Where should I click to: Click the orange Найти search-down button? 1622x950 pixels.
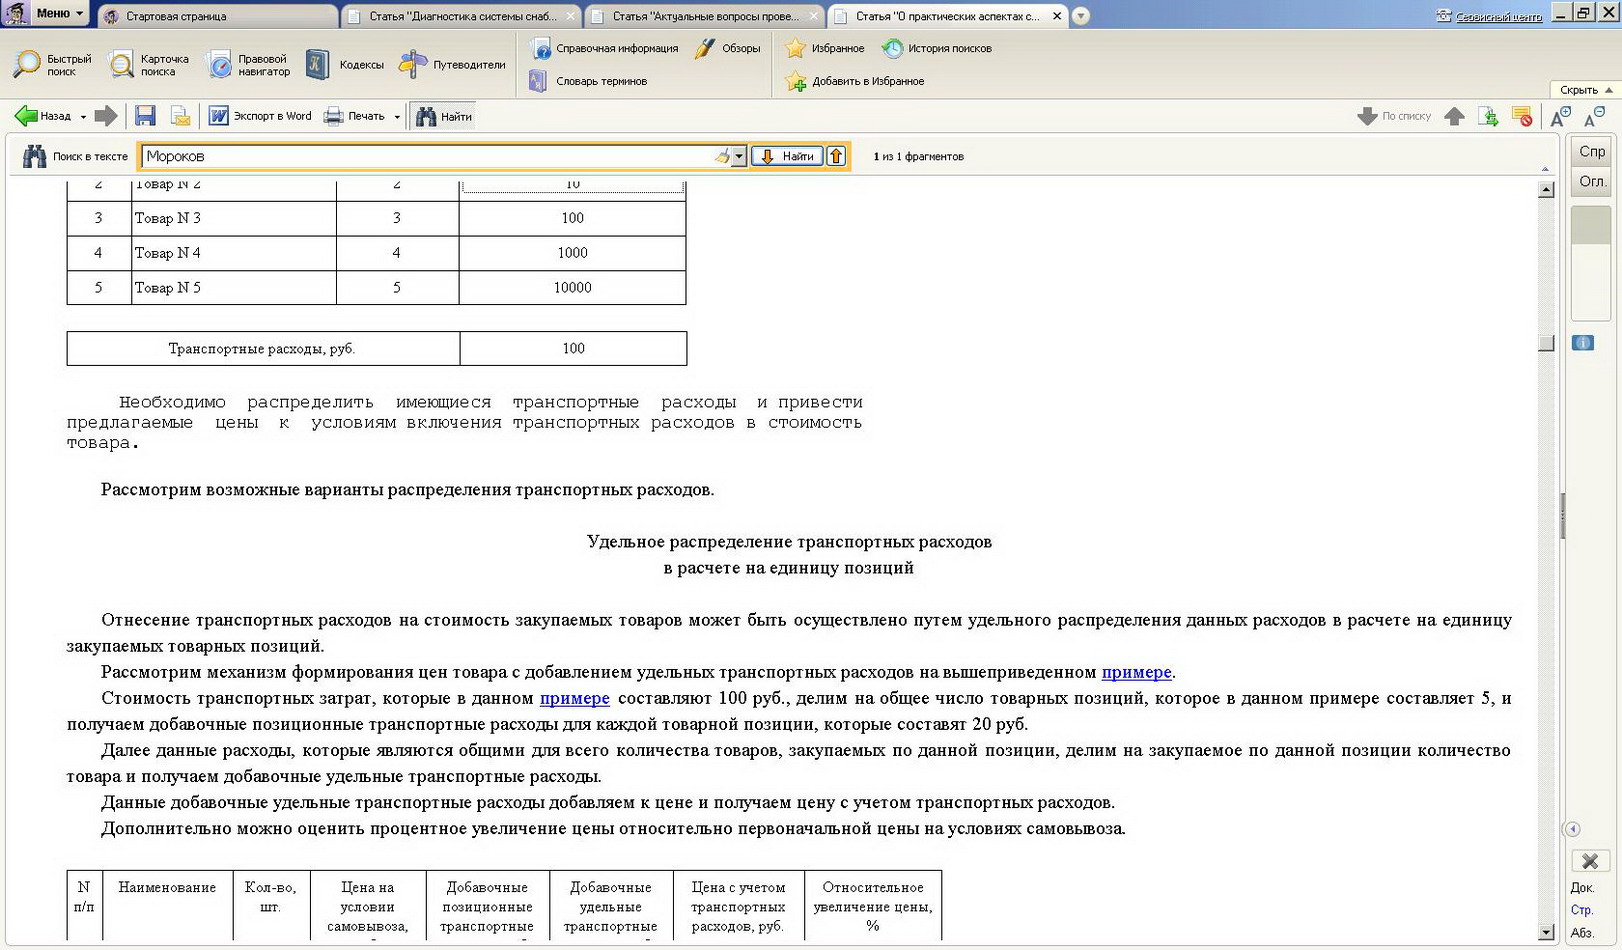(787, 156)
